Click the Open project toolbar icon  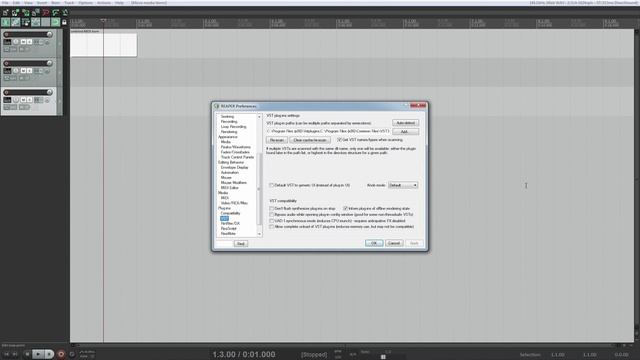tap(15, 12)
